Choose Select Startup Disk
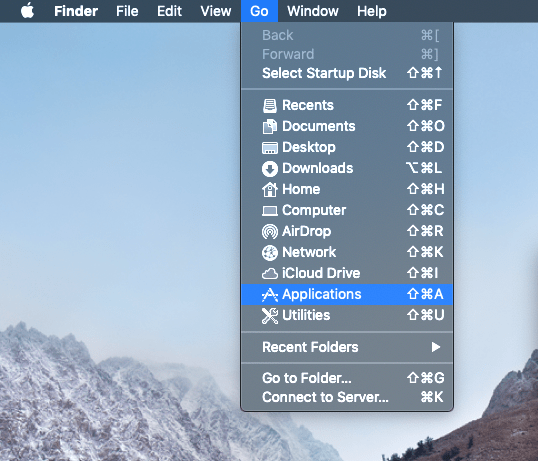 [347, 73]
